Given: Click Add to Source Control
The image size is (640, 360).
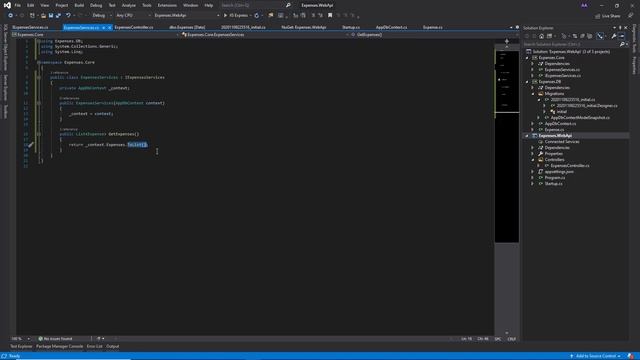Looking at the screenshot, I should (596, 356).
